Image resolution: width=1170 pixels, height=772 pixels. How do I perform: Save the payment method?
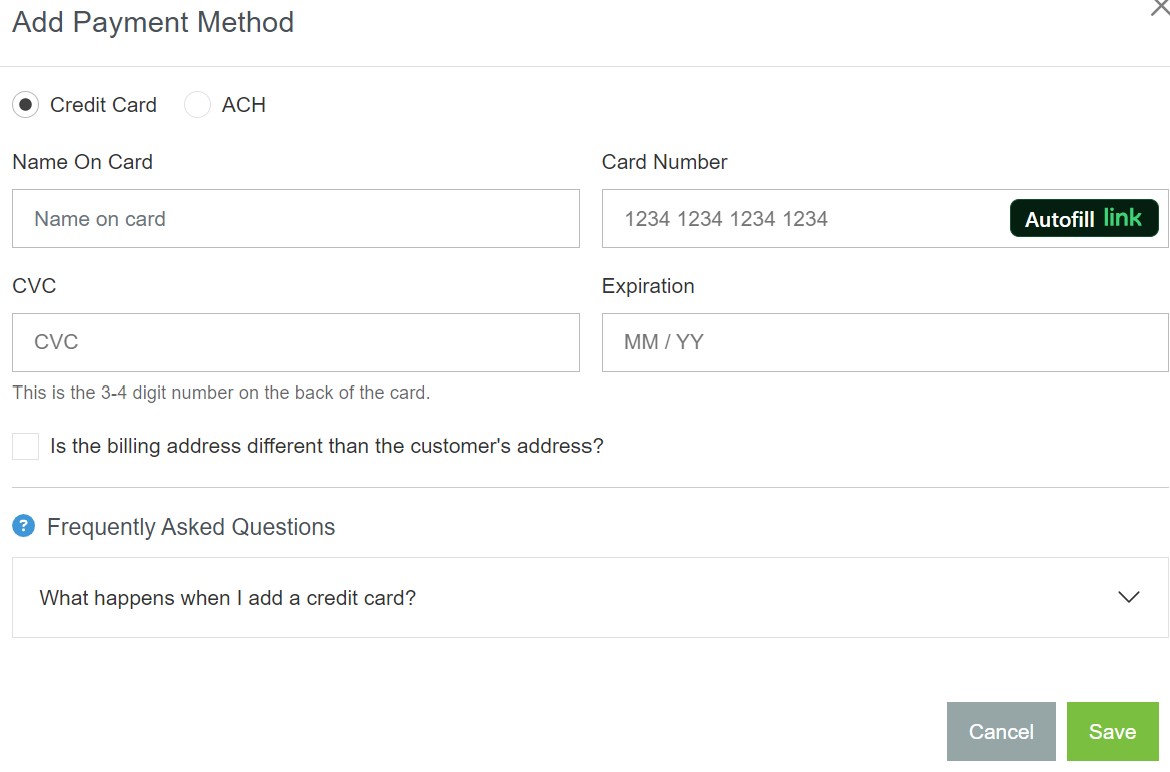[x=1112, y=731]
